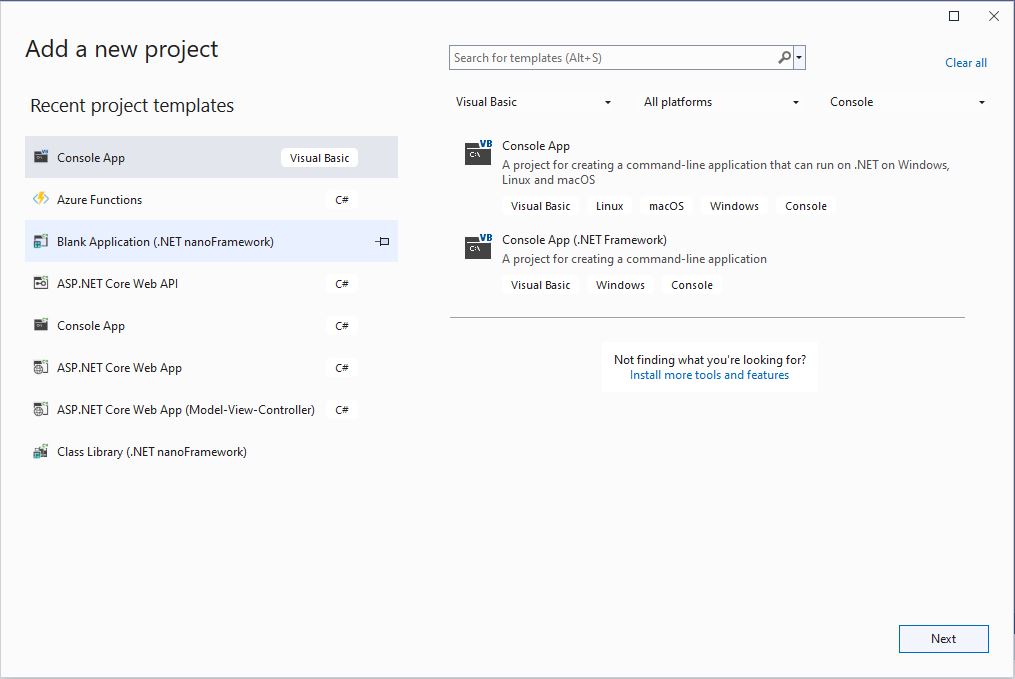This screenshot has width=1015, height=679.
Task: Click the ASP.NET Core Web API icon
Action: click(x=41, y=284)
